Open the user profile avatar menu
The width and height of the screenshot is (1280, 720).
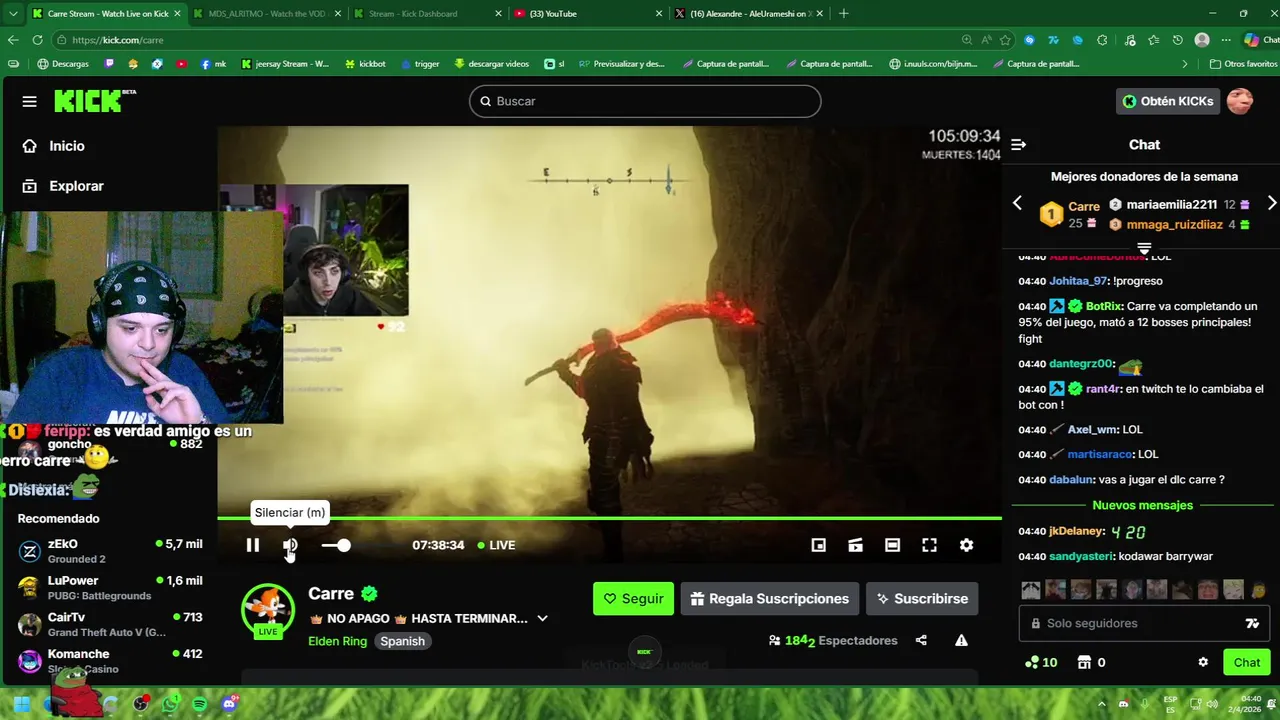click(1240, 101)
